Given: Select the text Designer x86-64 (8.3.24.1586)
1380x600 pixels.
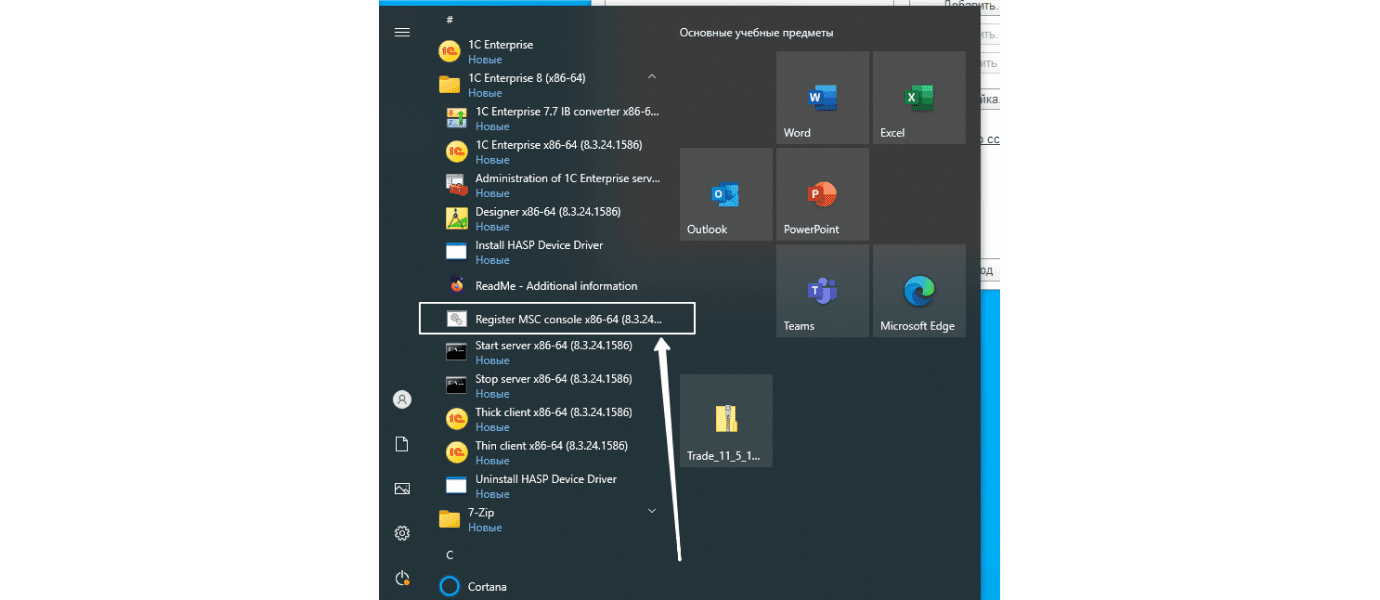Looking at the screenshot, I should coord(548,212).
